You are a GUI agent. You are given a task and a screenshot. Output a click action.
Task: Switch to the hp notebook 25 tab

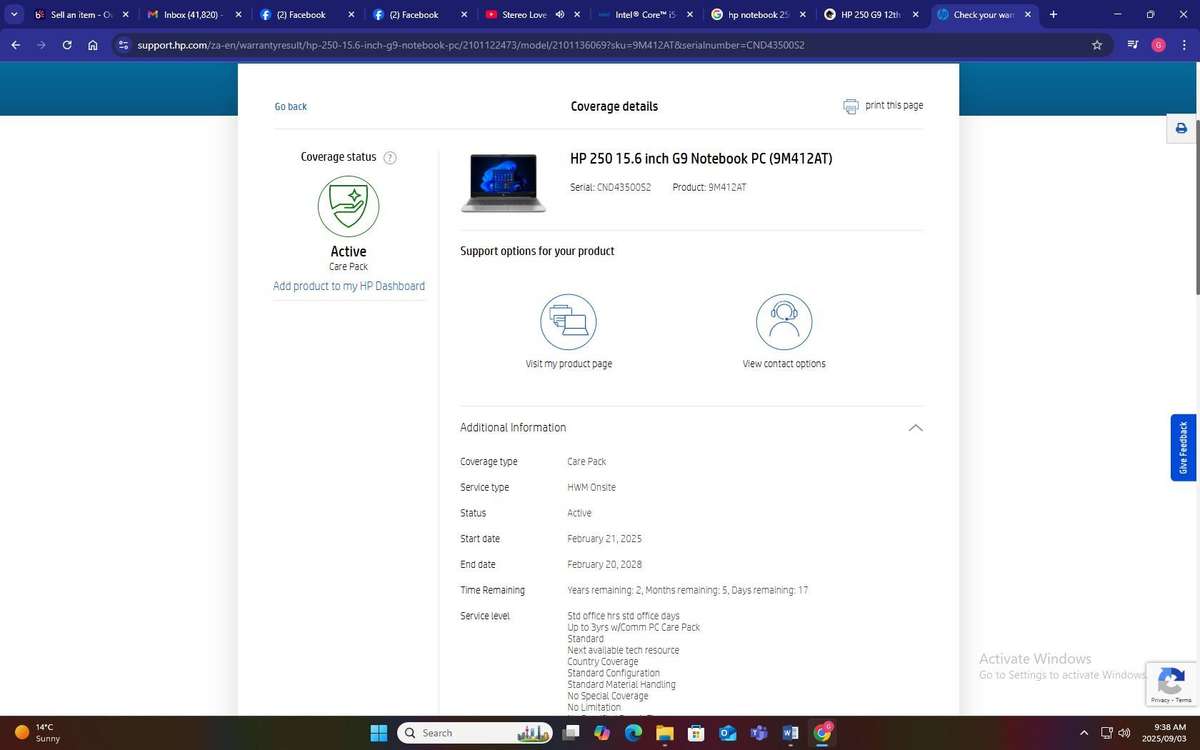tap(758, 14)
